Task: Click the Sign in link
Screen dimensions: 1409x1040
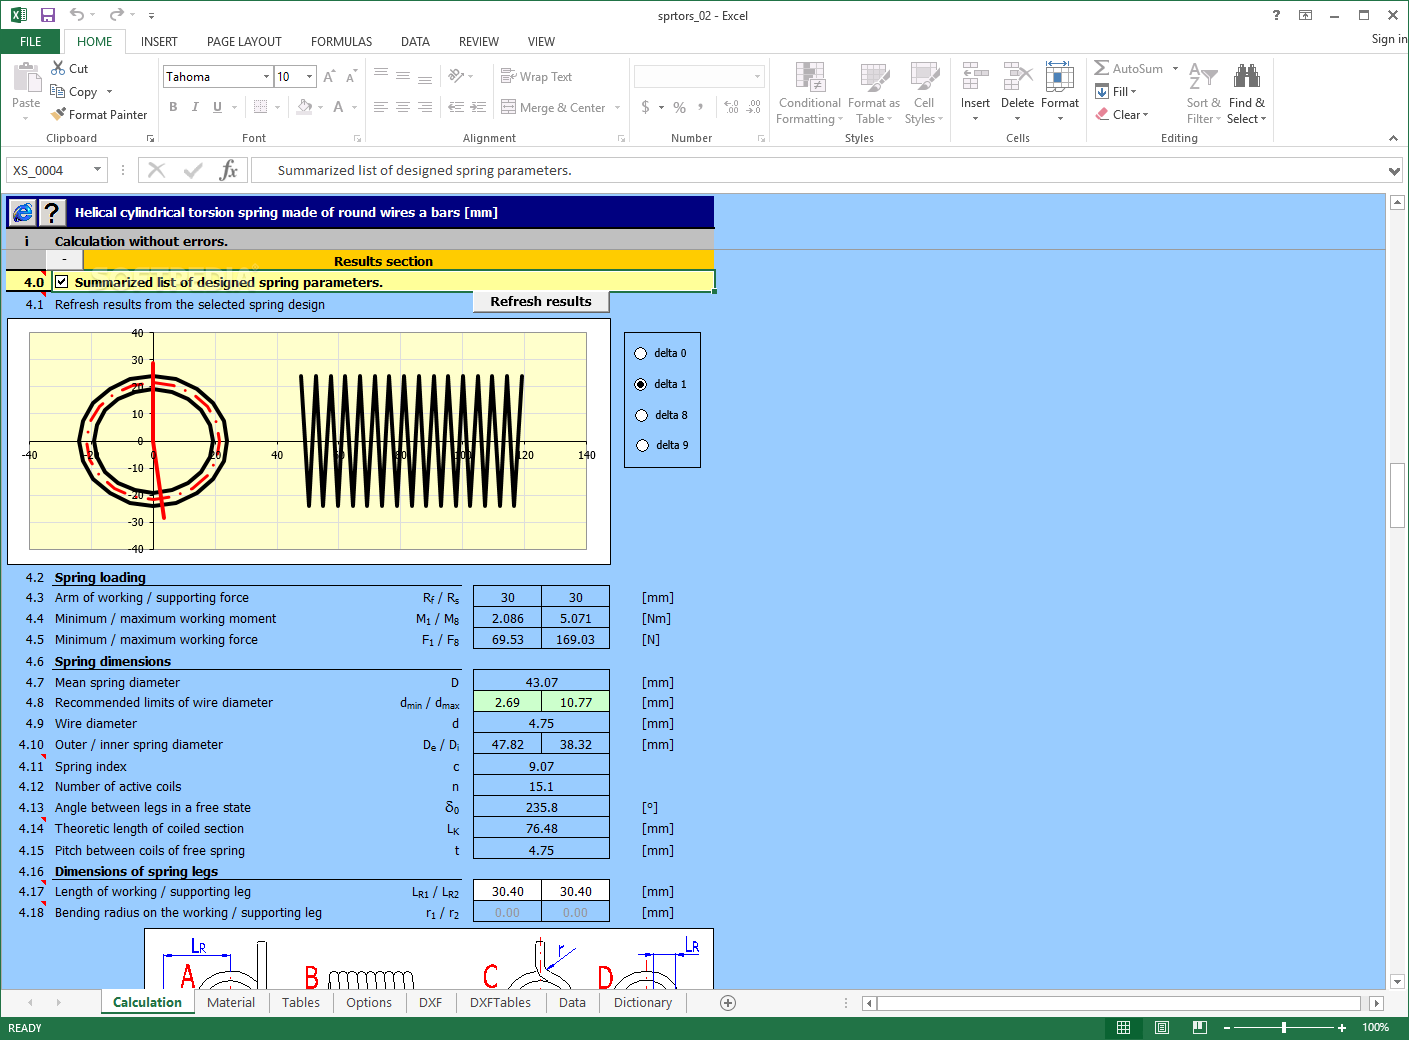Action: (x=1389, y=39)
